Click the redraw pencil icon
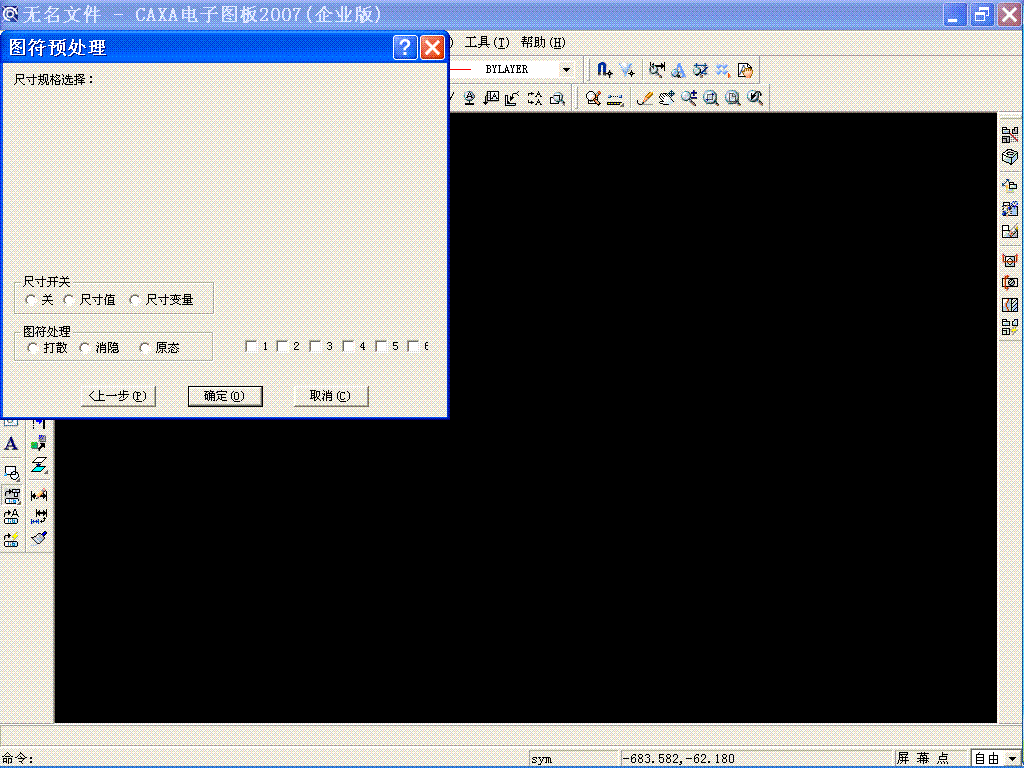Image resolution: width=1024 pixels, height=768 pixels. point(645,98)
